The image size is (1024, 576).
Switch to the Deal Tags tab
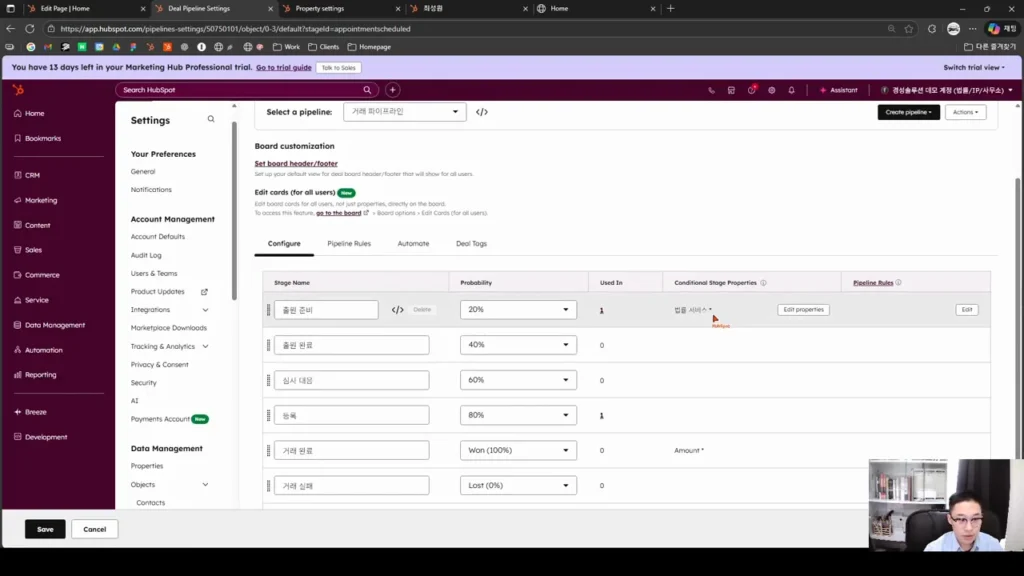click(472, 244)
